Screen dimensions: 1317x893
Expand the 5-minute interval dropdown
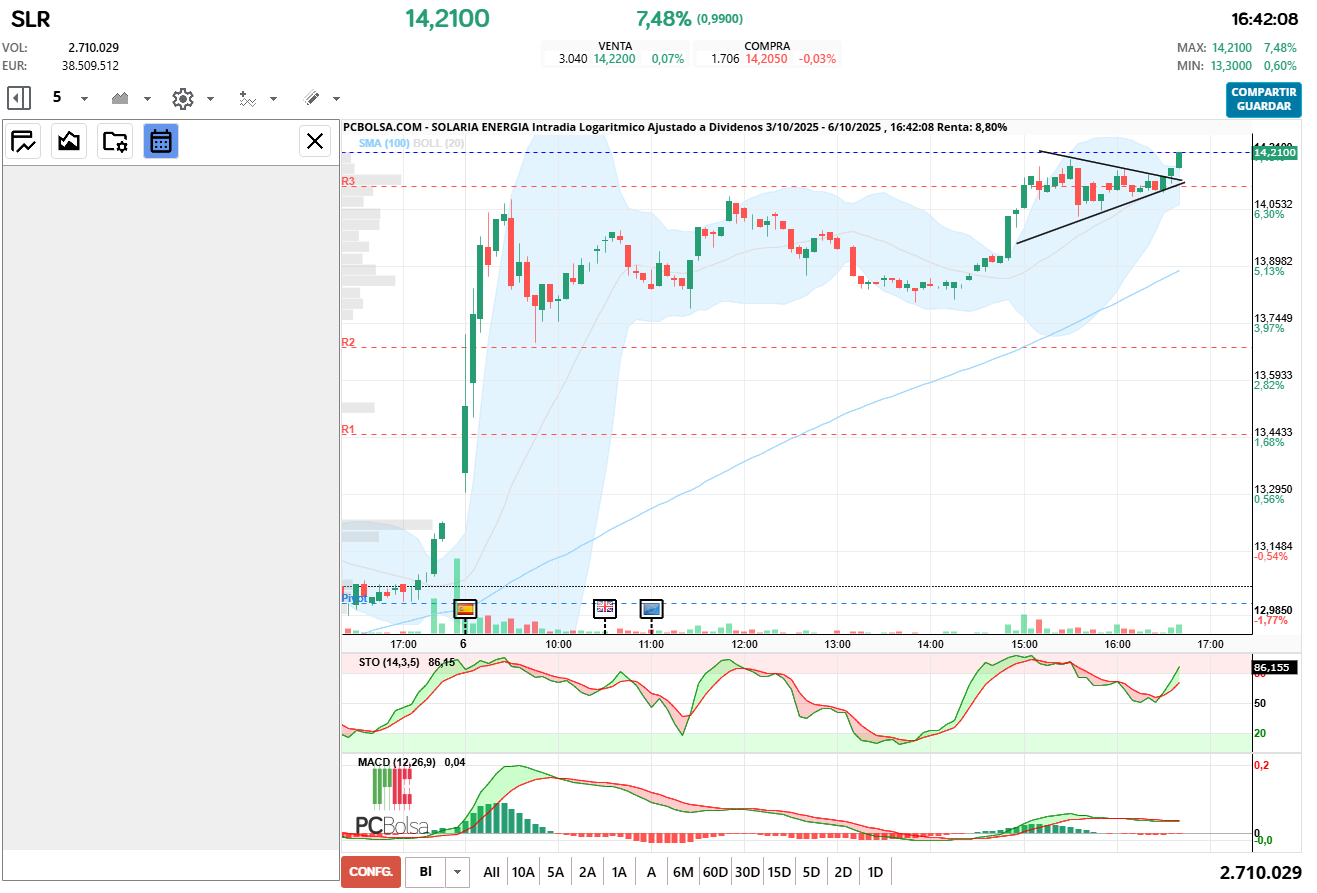coord(84,98)
